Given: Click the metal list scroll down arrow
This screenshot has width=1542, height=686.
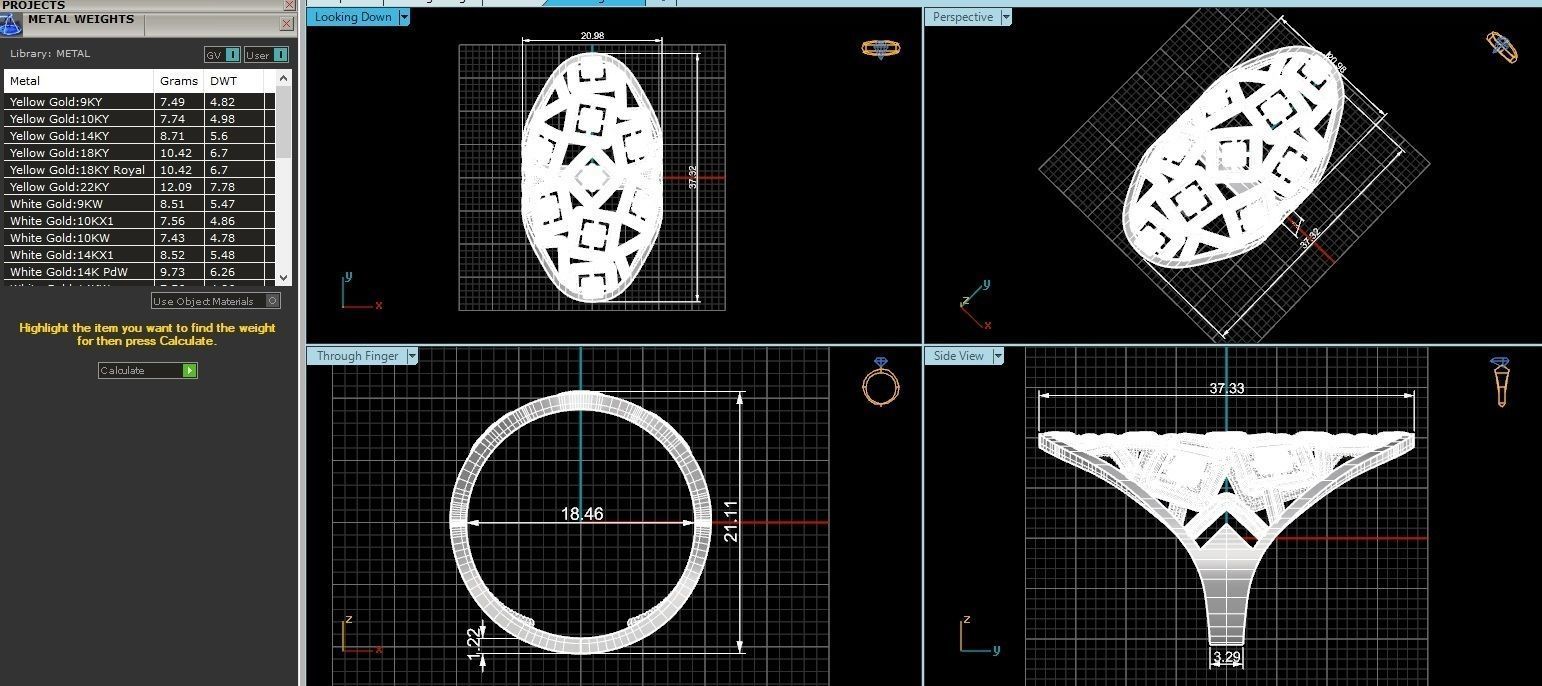Looking at the screenshot, I should click(x=284, y=277).
